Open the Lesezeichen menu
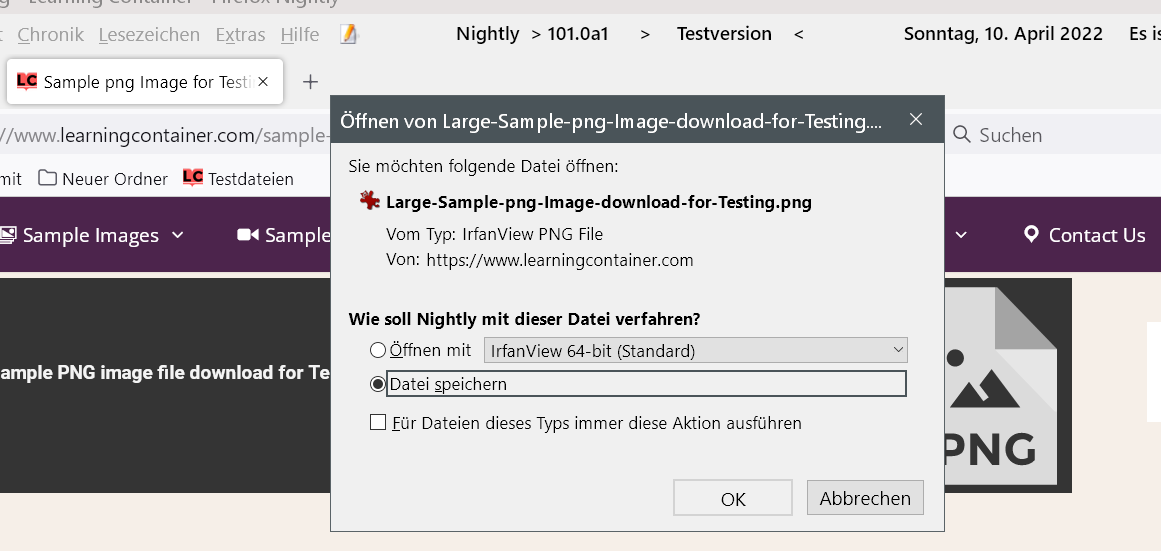This screenshot has height=551, width=1161. [149, 35]
